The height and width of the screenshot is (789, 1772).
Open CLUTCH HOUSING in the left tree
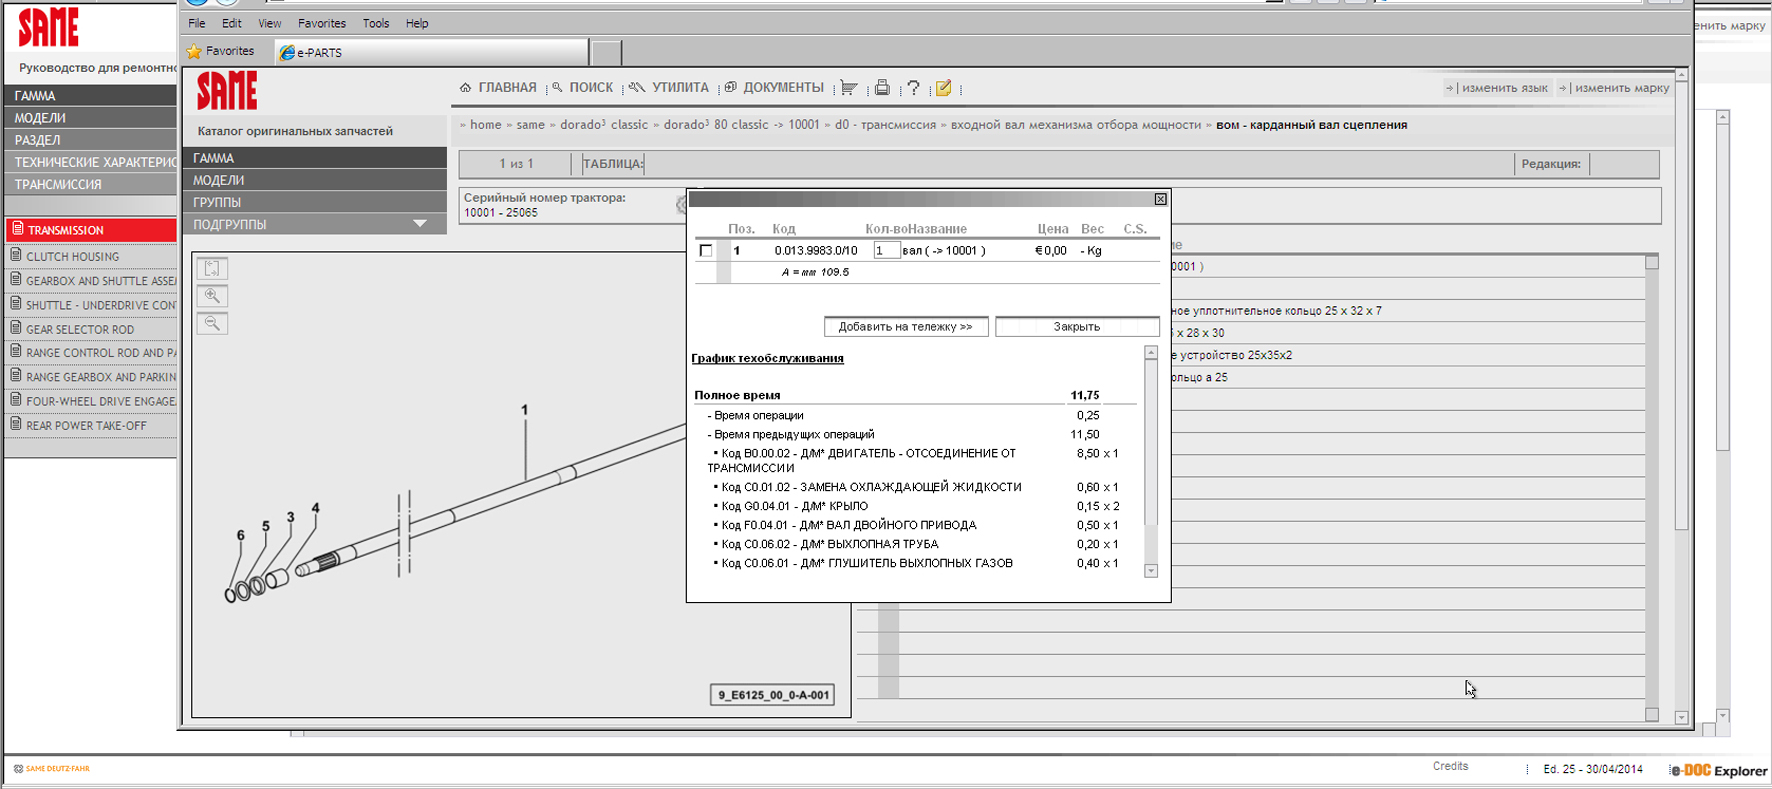tap(72, 257)
